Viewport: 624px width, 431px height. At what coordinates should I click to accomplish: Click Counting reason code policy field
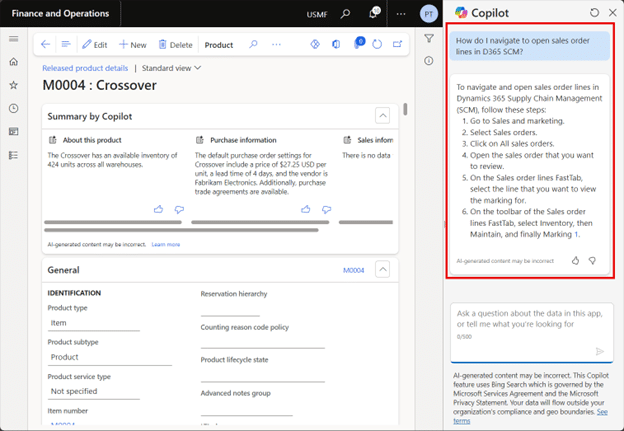point(263,341)
